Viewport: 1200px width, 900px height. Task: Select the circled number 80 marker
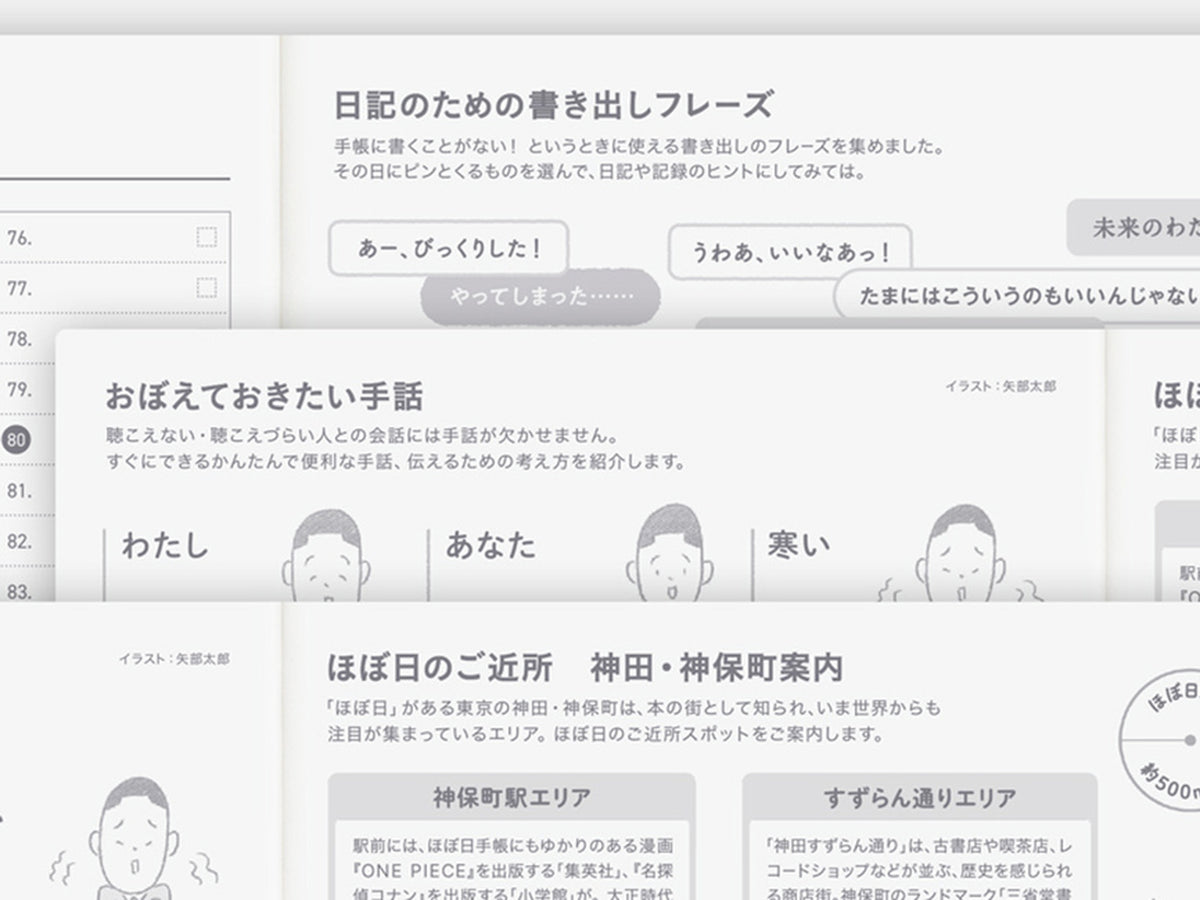[x=17, y=439]
